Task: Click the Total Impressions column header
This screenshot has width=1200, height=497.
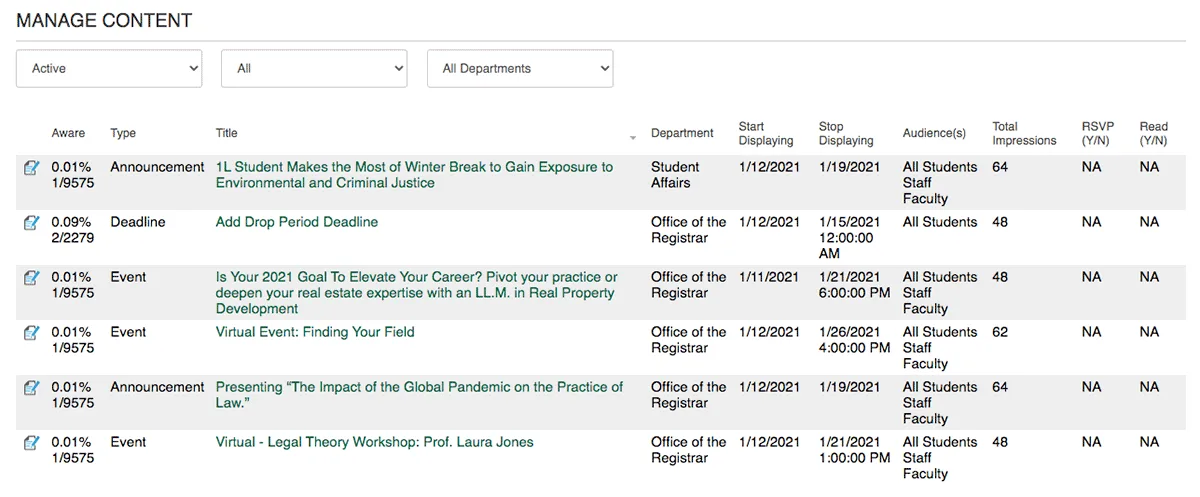Action: point(1024,133)
